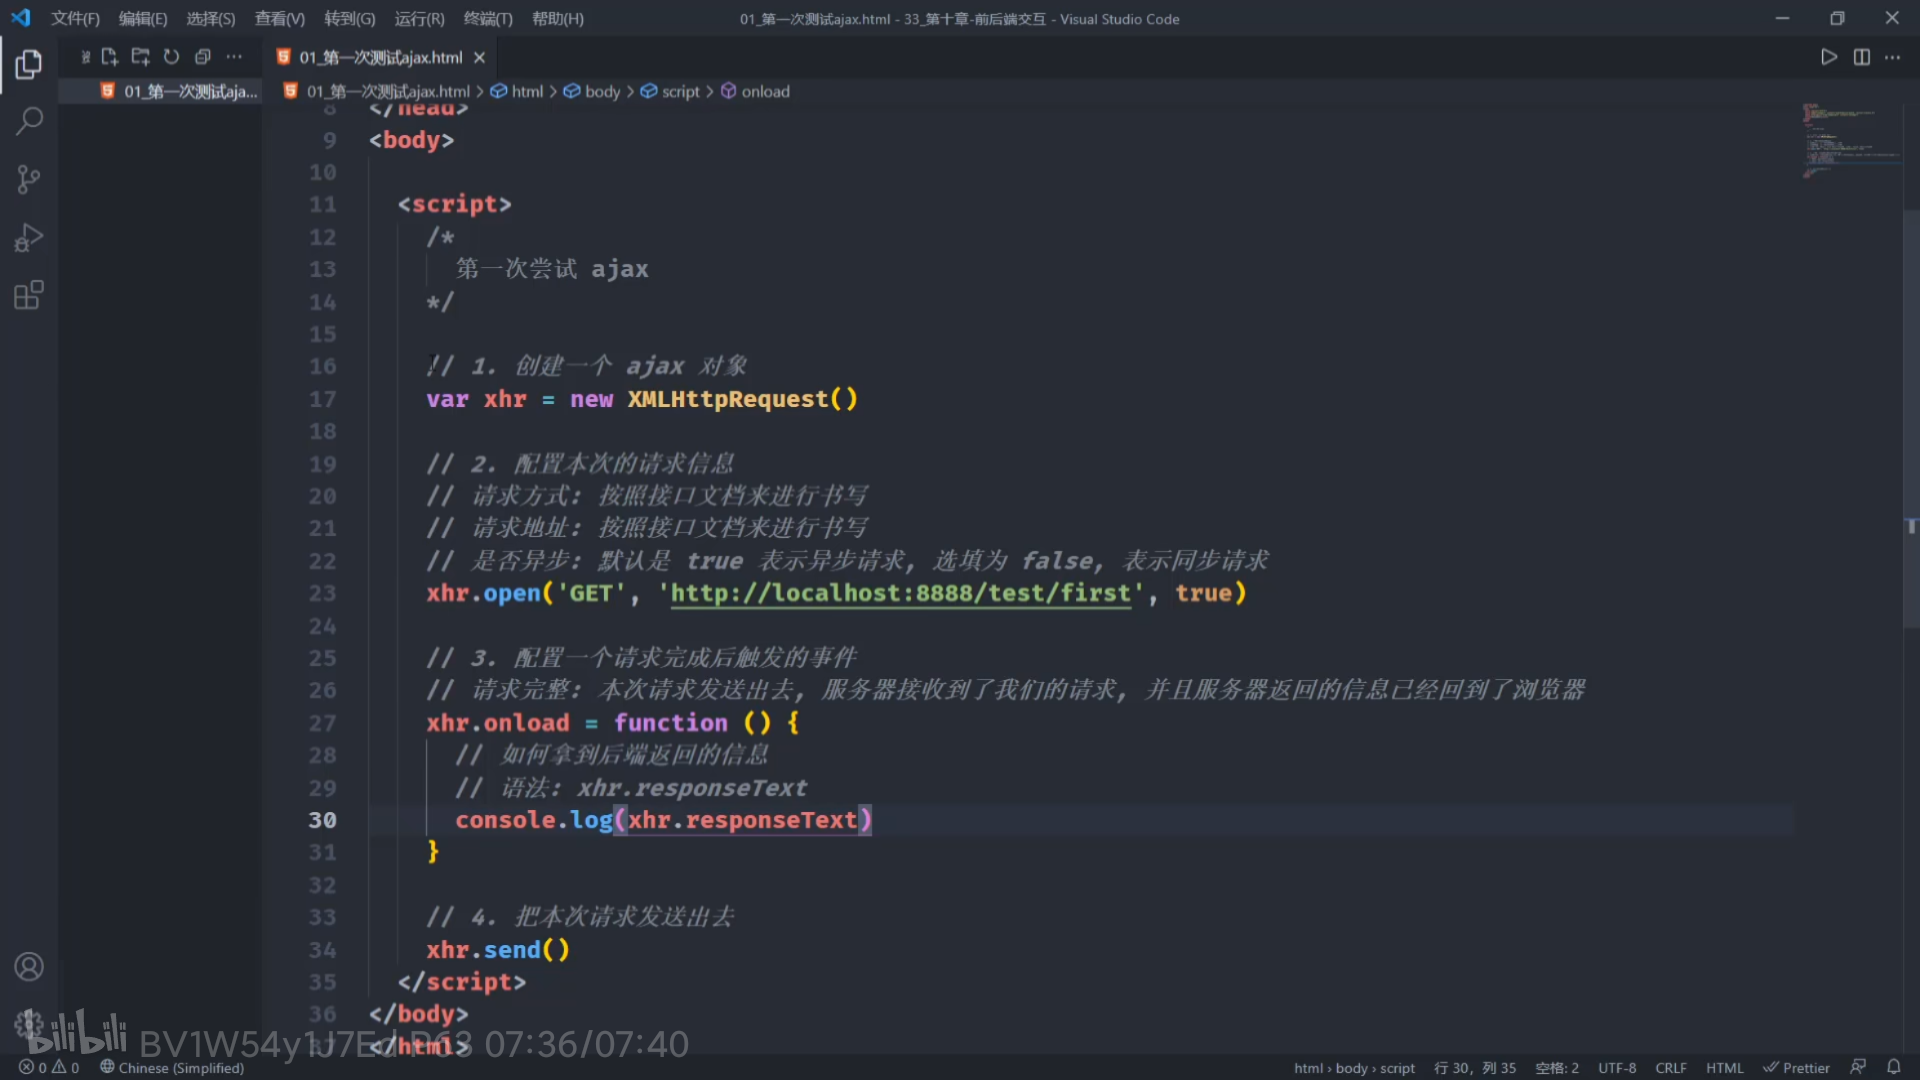Split the editor to the right

click(1861, 57)
